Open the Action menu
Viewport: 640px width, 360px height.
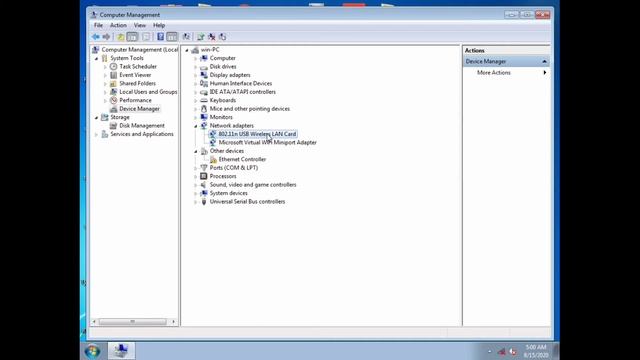[118, 25]
